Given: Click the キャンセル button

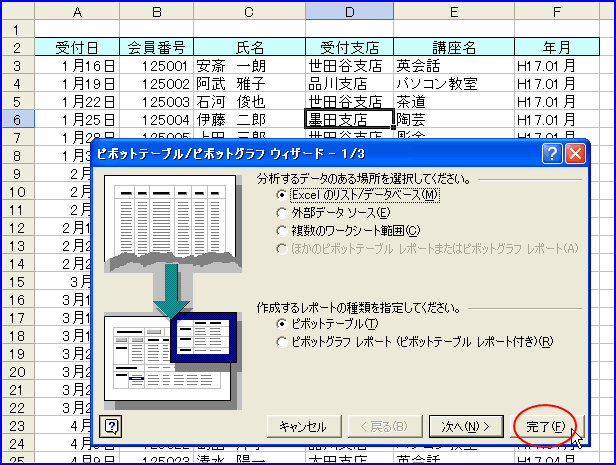Looking at the screenshot, I should pos(304,427).
